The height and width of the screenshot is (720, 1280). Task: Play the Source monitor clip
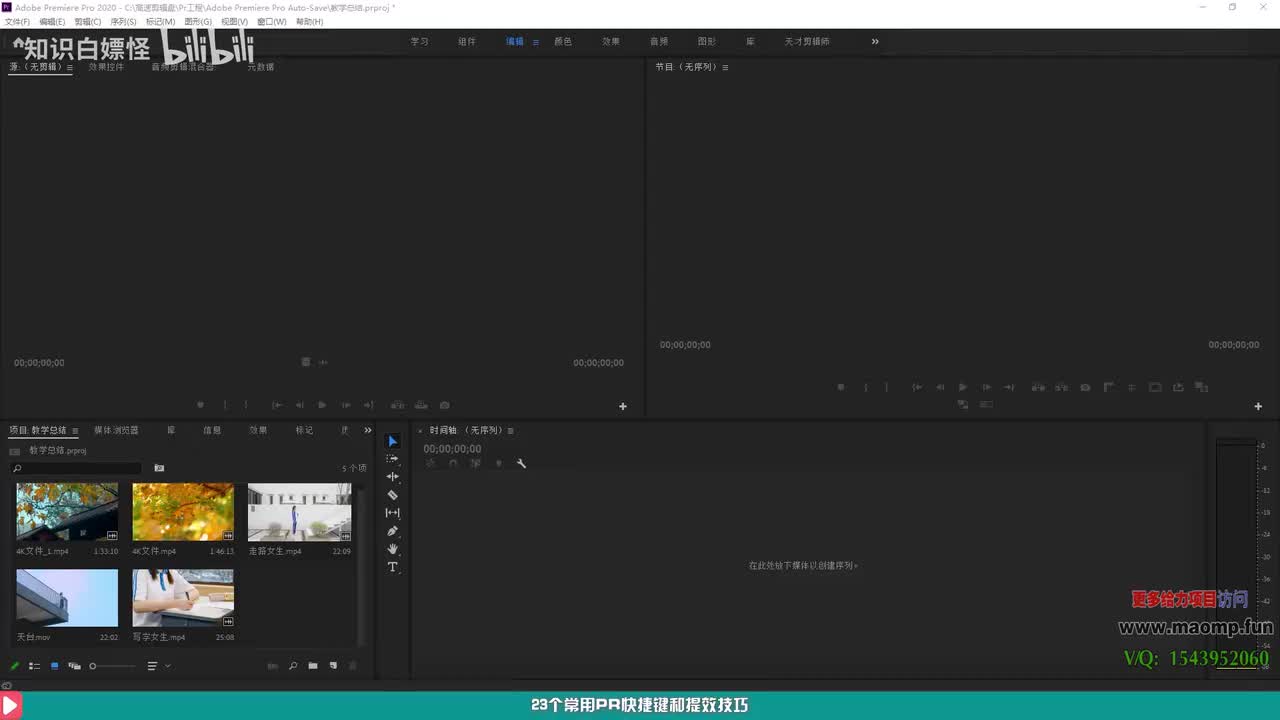(x=322, y=405)
